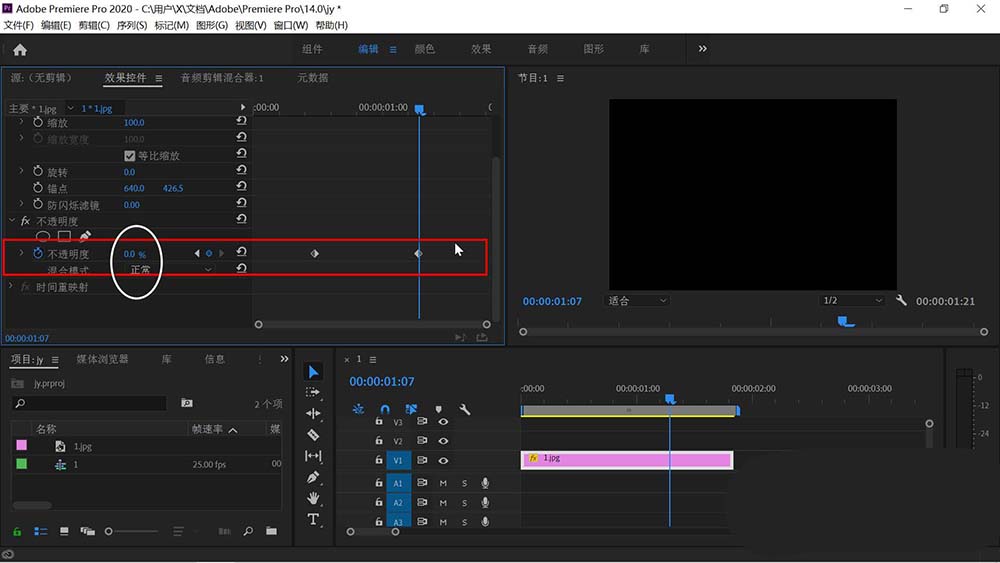This screenshot has width=1000, height=563.
Task: Open timeline display settings wrench
Action: point(464,409)
